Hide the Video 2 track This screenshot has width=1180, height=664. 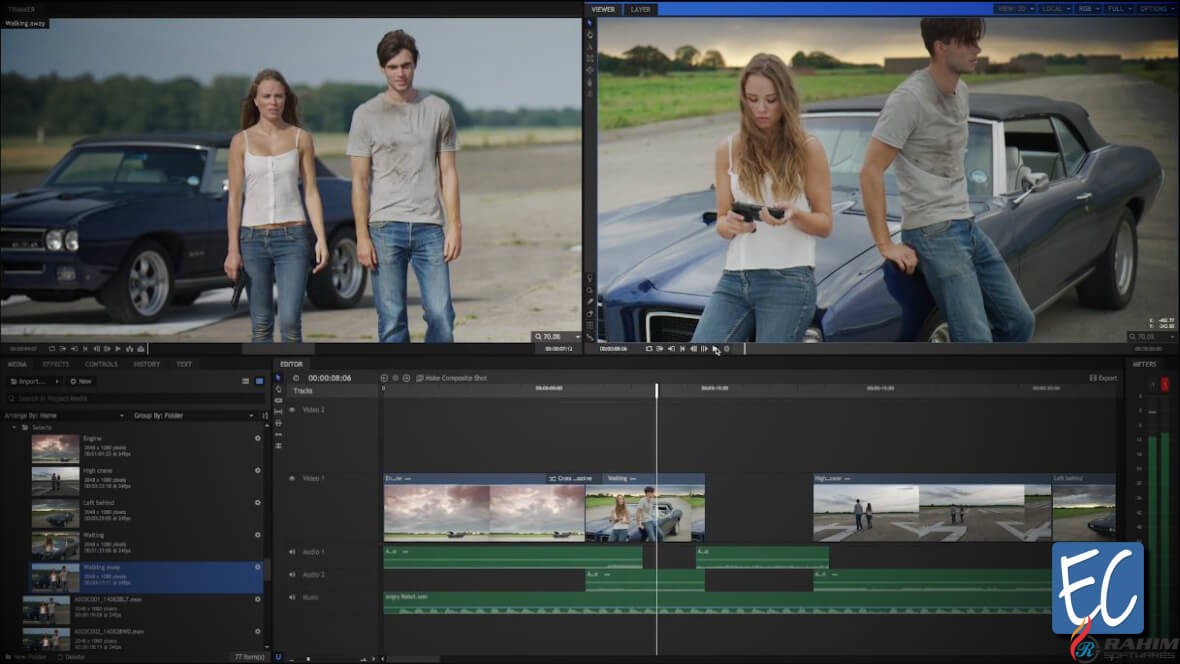pos(292,410)
